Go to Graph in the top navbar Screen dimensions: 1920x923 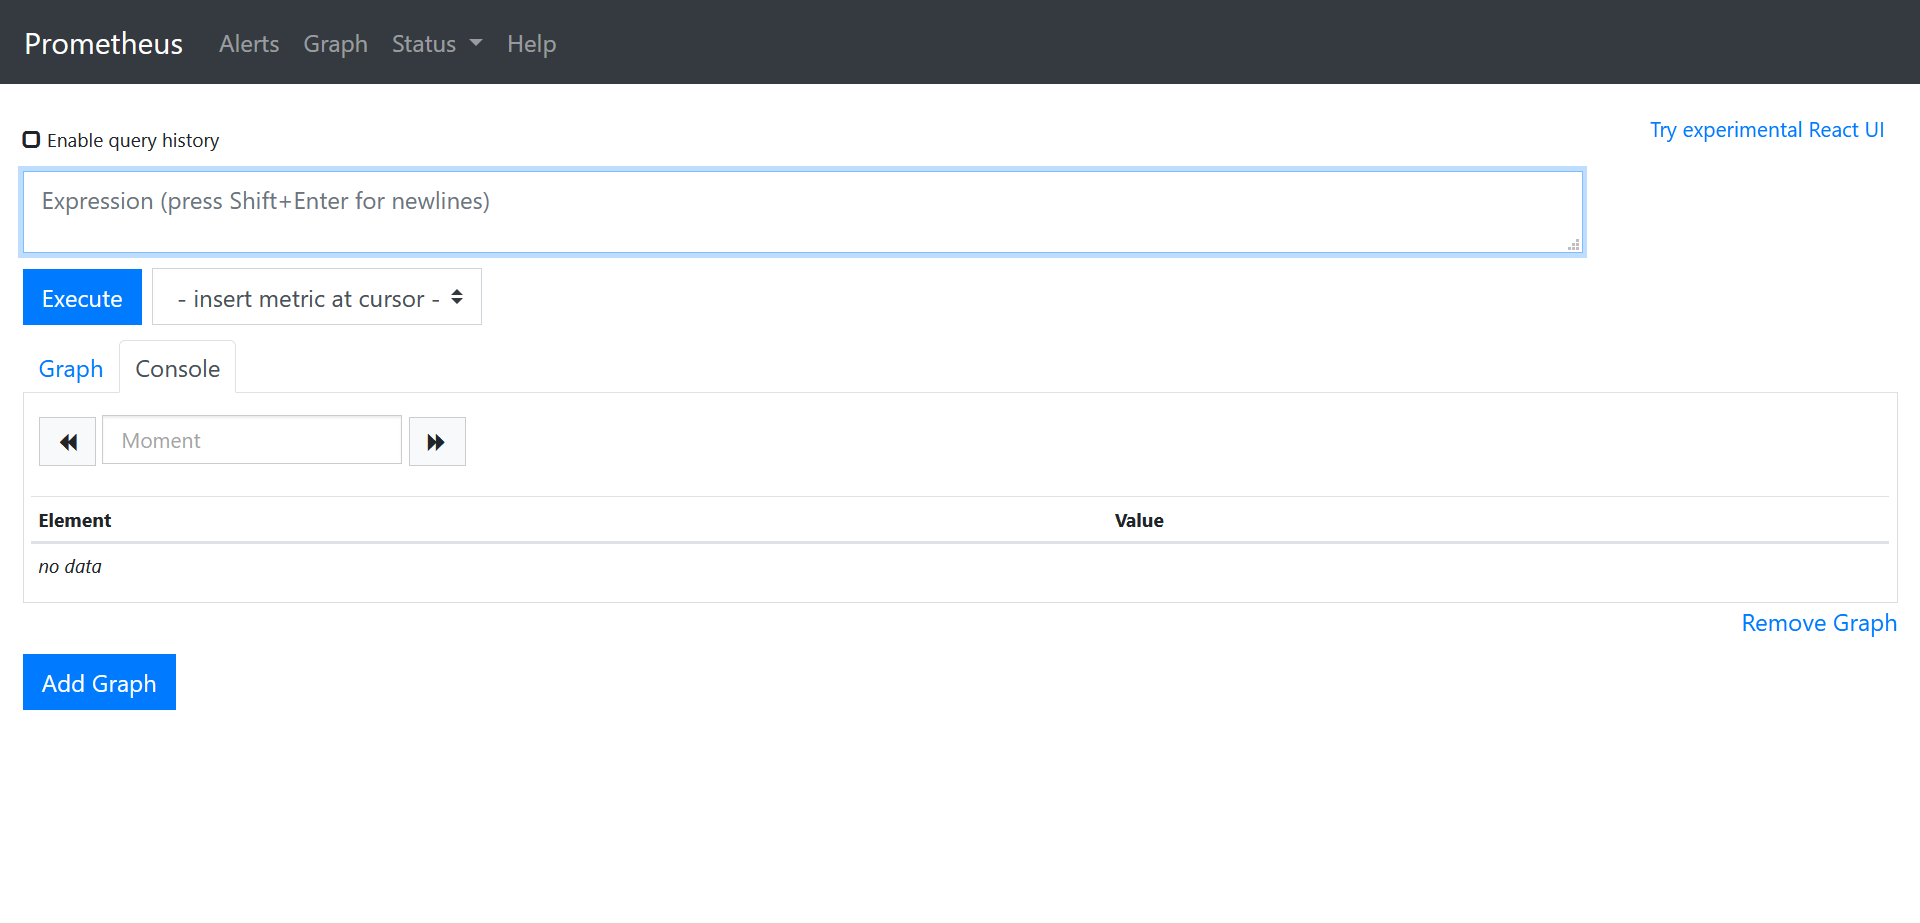(x=335, y=44)
